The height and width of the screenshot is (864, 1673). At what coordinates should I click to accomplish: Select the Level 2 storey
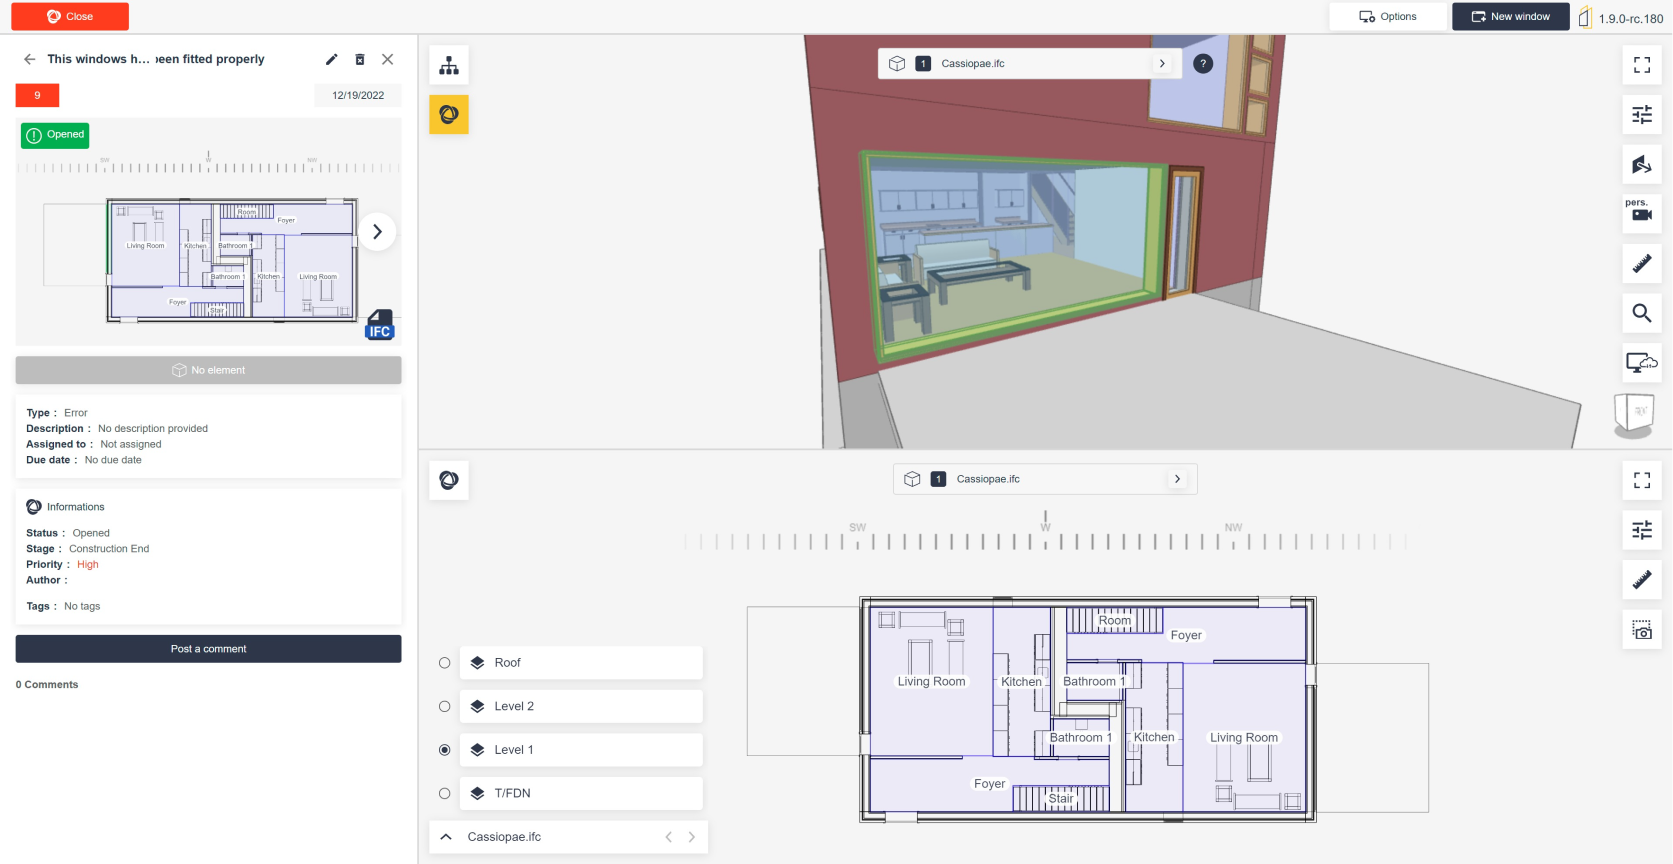coord(445,707)
